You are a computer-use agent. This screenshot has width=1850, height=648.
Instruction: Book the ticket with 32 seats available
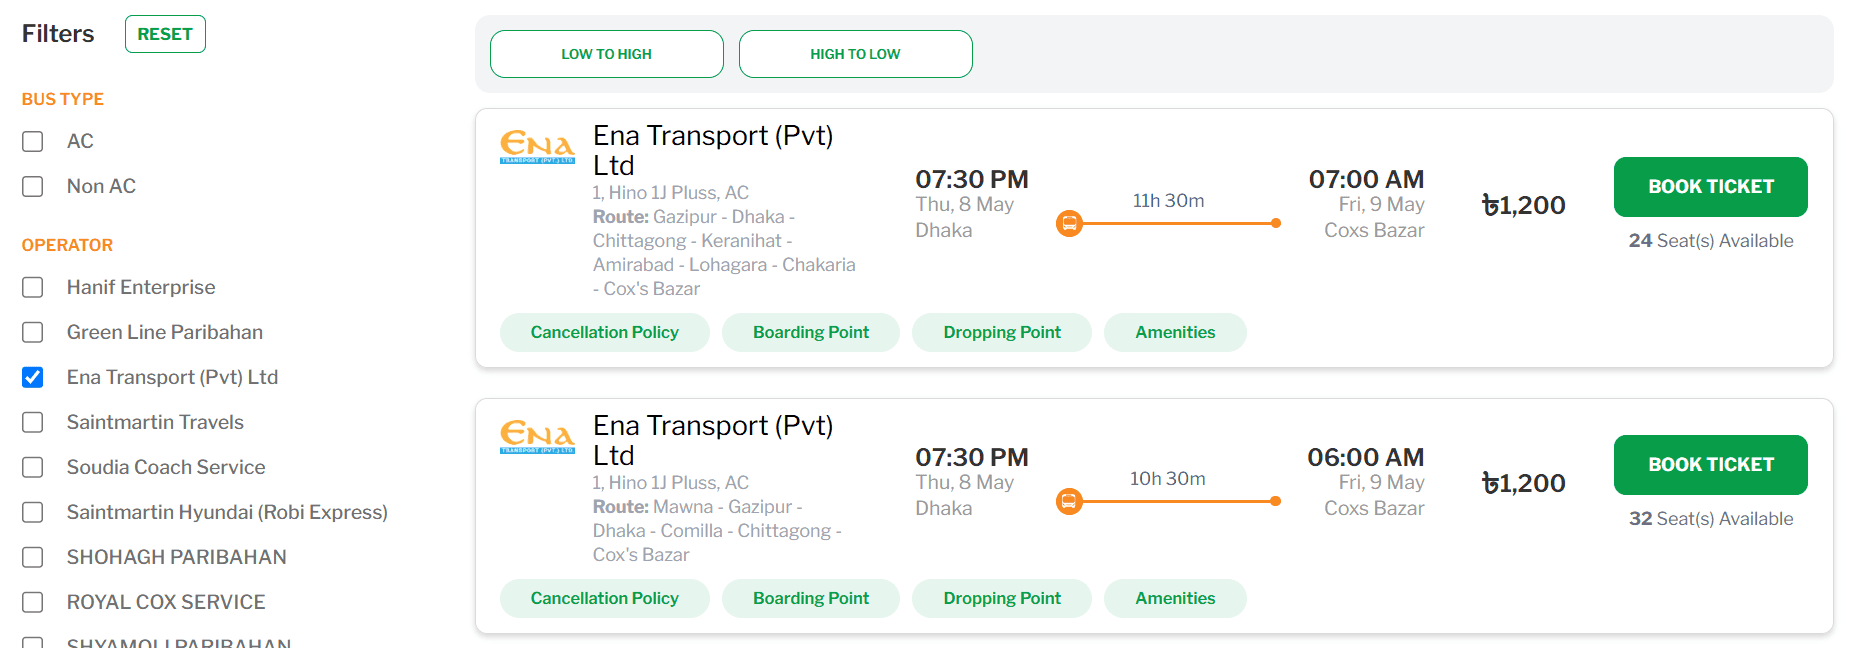(1711, 465)
